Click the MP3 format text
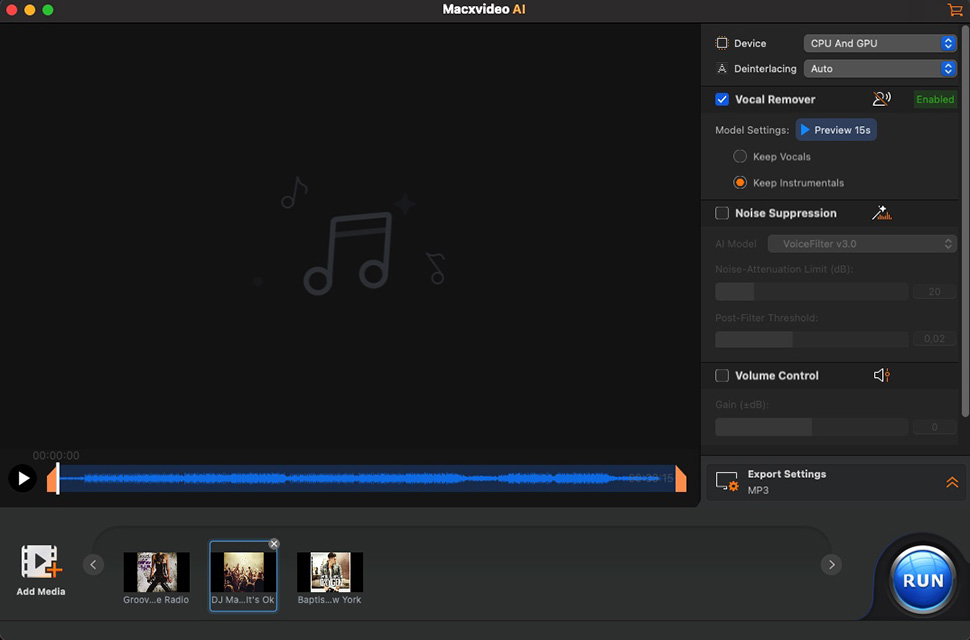The image size is (970, 640). click(758, 490)
